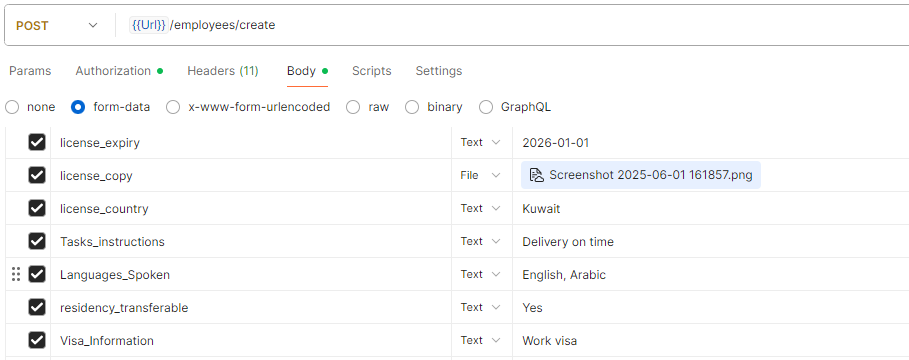Open the Text type dropdown for residency_transferable
The height and width of the screenshot is (360, 909).
[481, 307]
